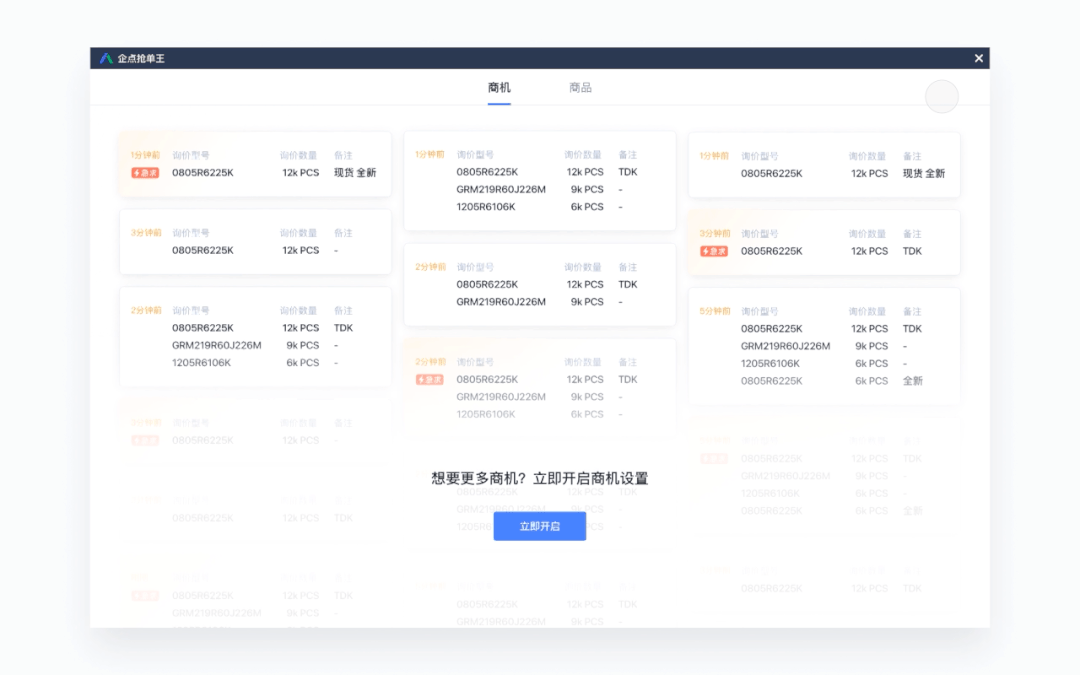This screenshot has width=1080, height=675.
Task: Open the 1分钟前 card listing three part numbers
Action: pos(540,180)
